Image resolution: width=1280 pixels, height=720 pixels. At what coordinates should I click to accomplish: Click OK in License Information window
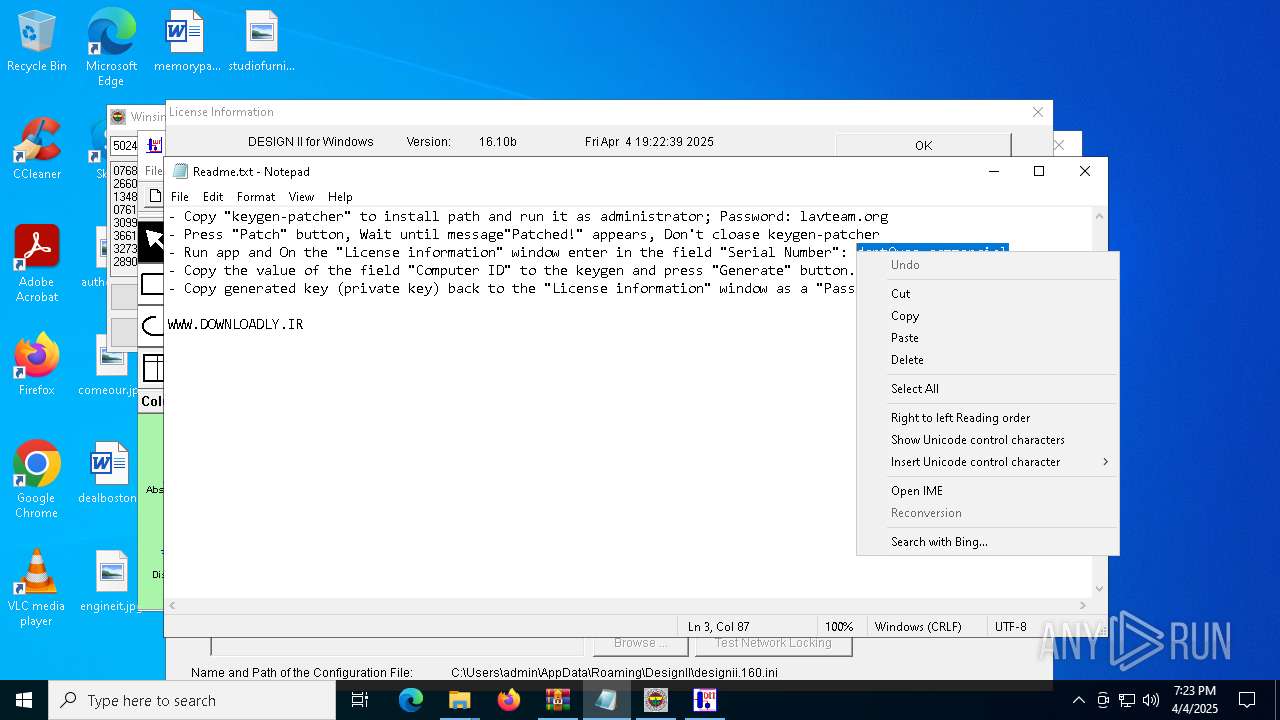[x=923, y=145]
